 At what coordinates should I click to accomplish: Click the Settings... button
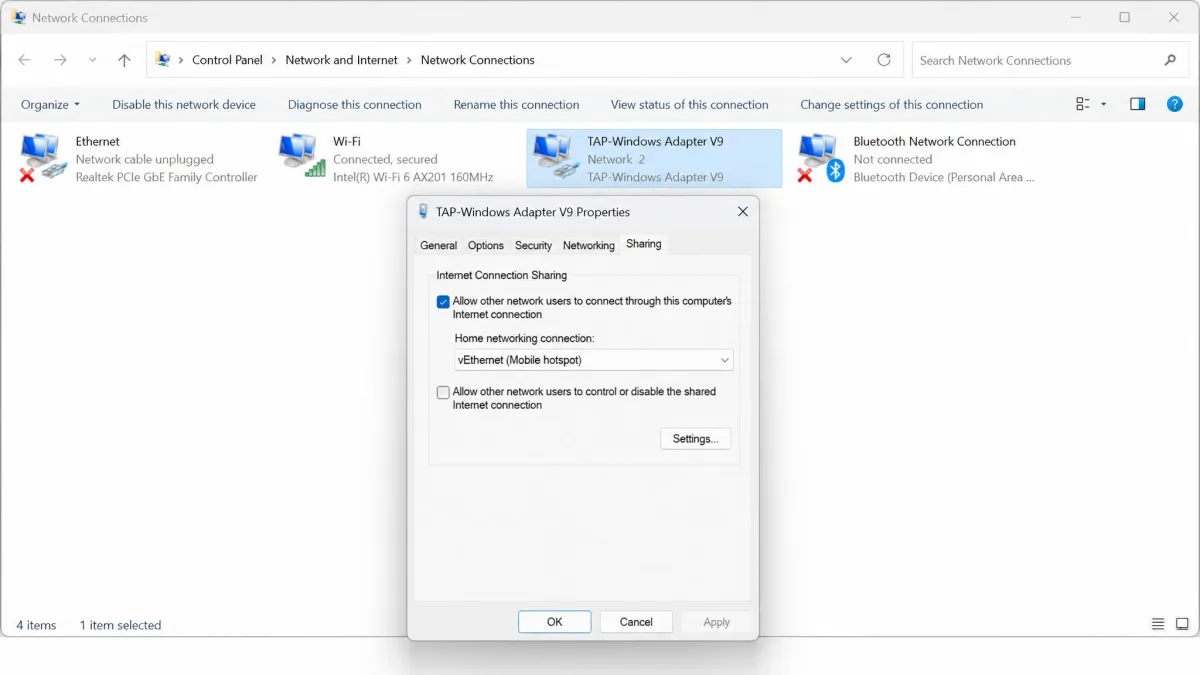tap(696, 439)
